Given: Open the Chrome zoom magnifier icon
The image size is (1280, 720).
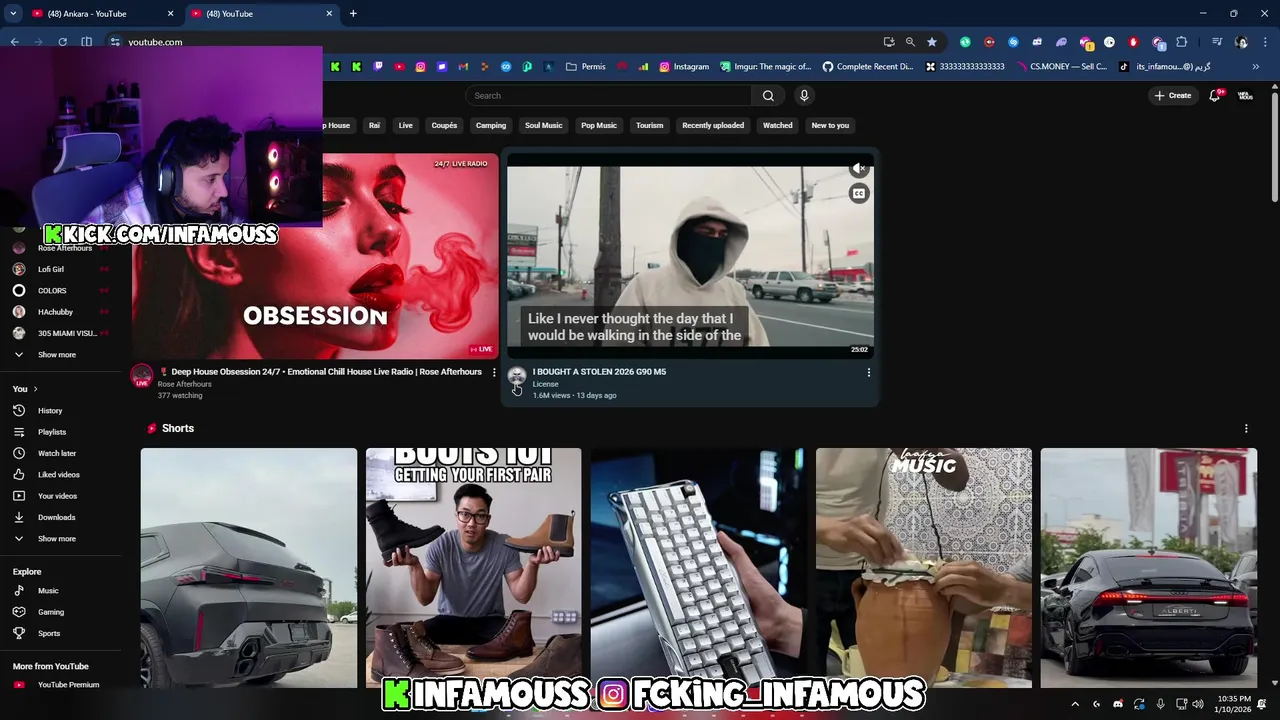Looking at the screenshot, I should point(910,42).
